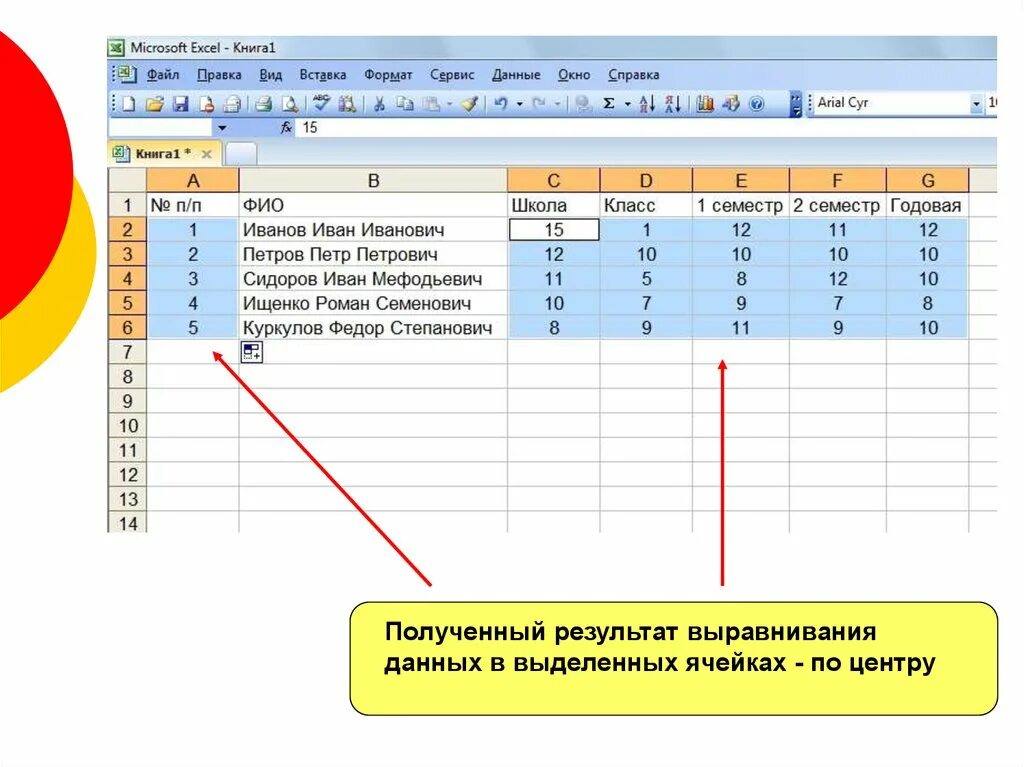Screen dimensions: 1024x767
Task: Select column C header
Action: 553,180
